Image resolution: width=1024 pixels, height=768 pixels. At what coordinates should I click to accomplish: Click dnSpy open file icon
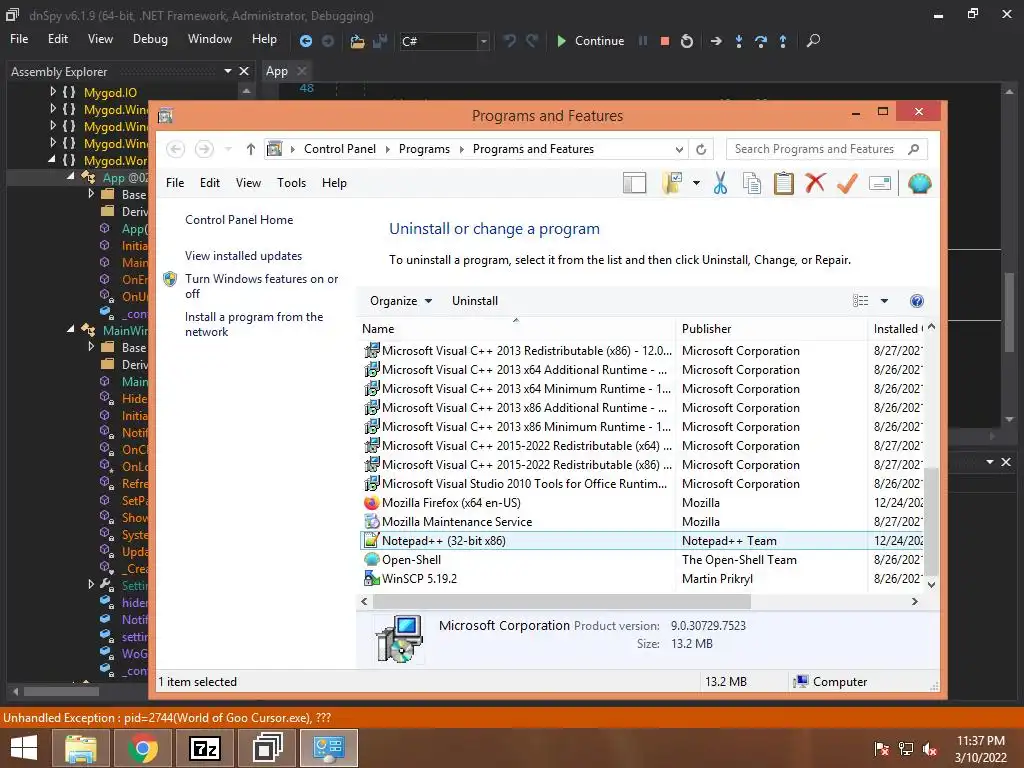click(x=357, y=40)
